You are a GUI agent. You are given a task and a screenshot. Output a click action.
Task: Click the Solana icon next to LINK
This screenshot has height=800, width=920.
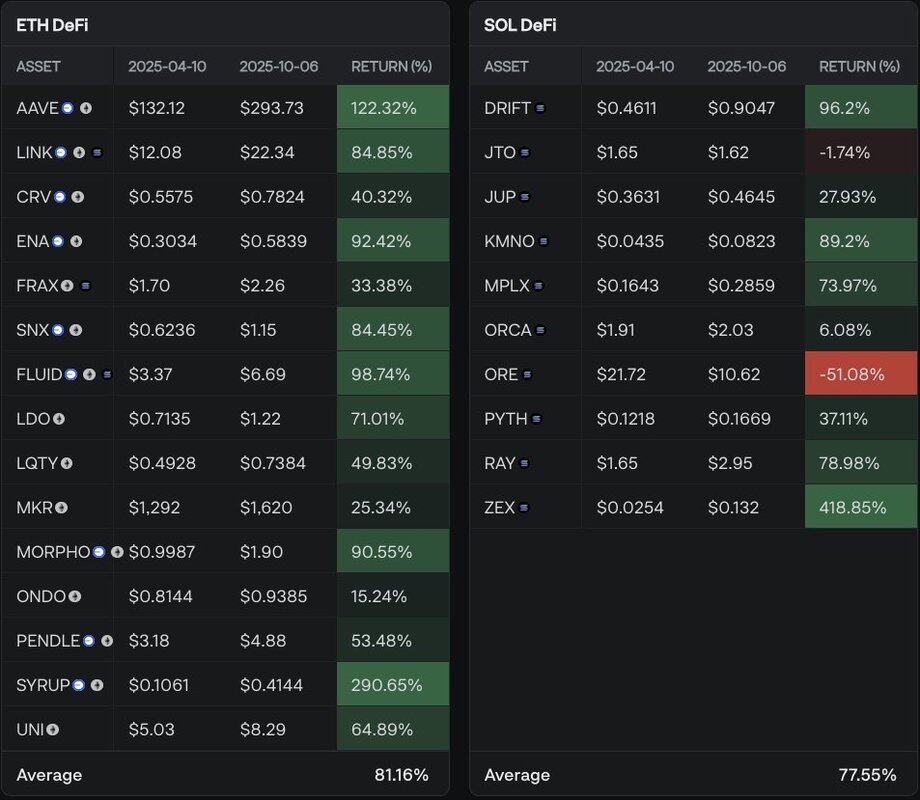coord(97,152)
